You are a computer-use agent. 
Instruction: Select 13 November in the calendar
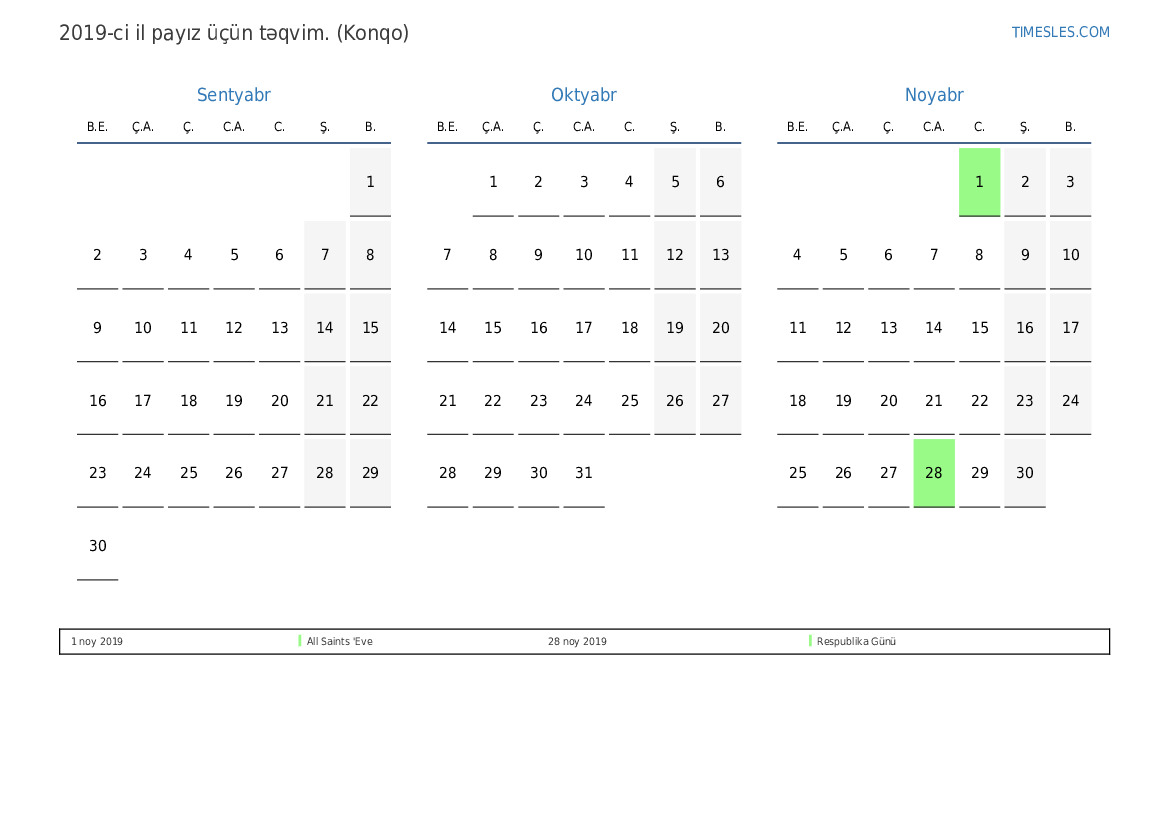[888, 328]
